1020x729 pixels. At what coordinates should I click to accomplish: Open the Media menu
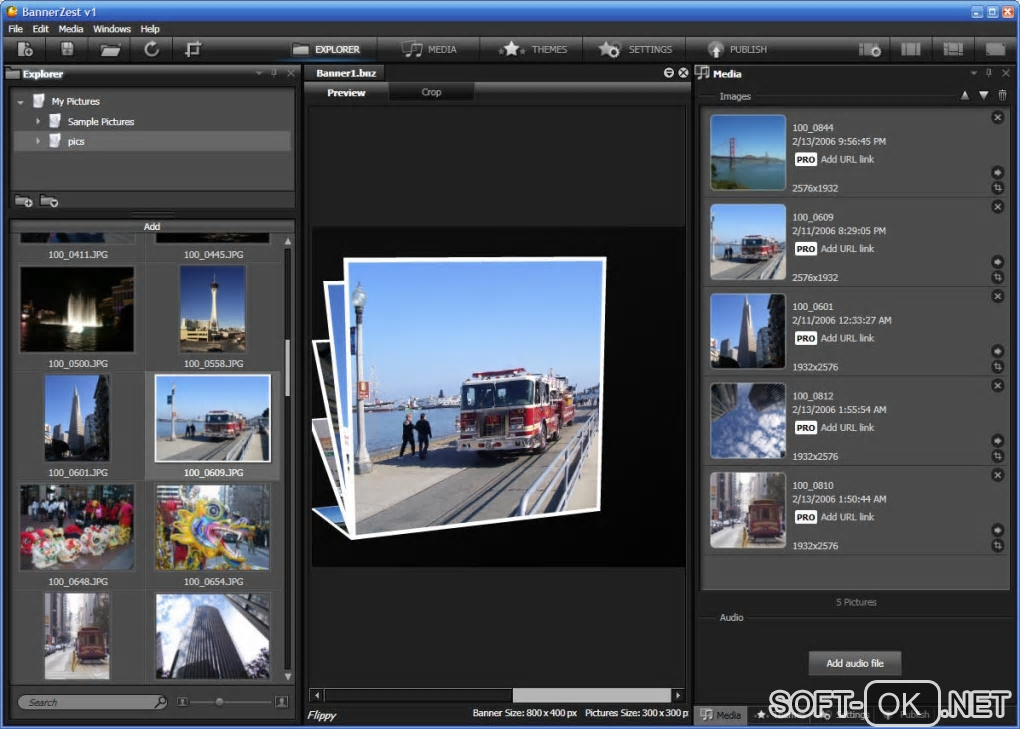coord(71,29)
